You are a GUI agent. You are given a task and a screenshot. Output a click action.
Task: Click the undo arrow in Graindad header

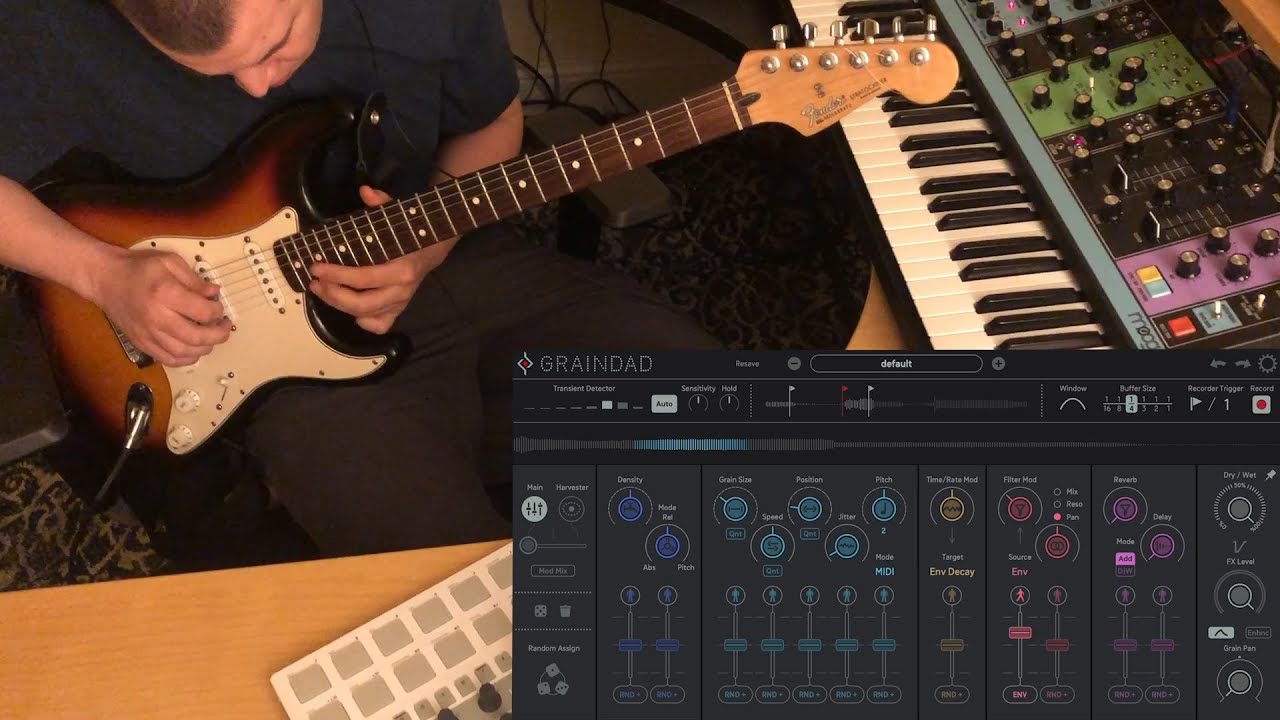(1217, 364)
